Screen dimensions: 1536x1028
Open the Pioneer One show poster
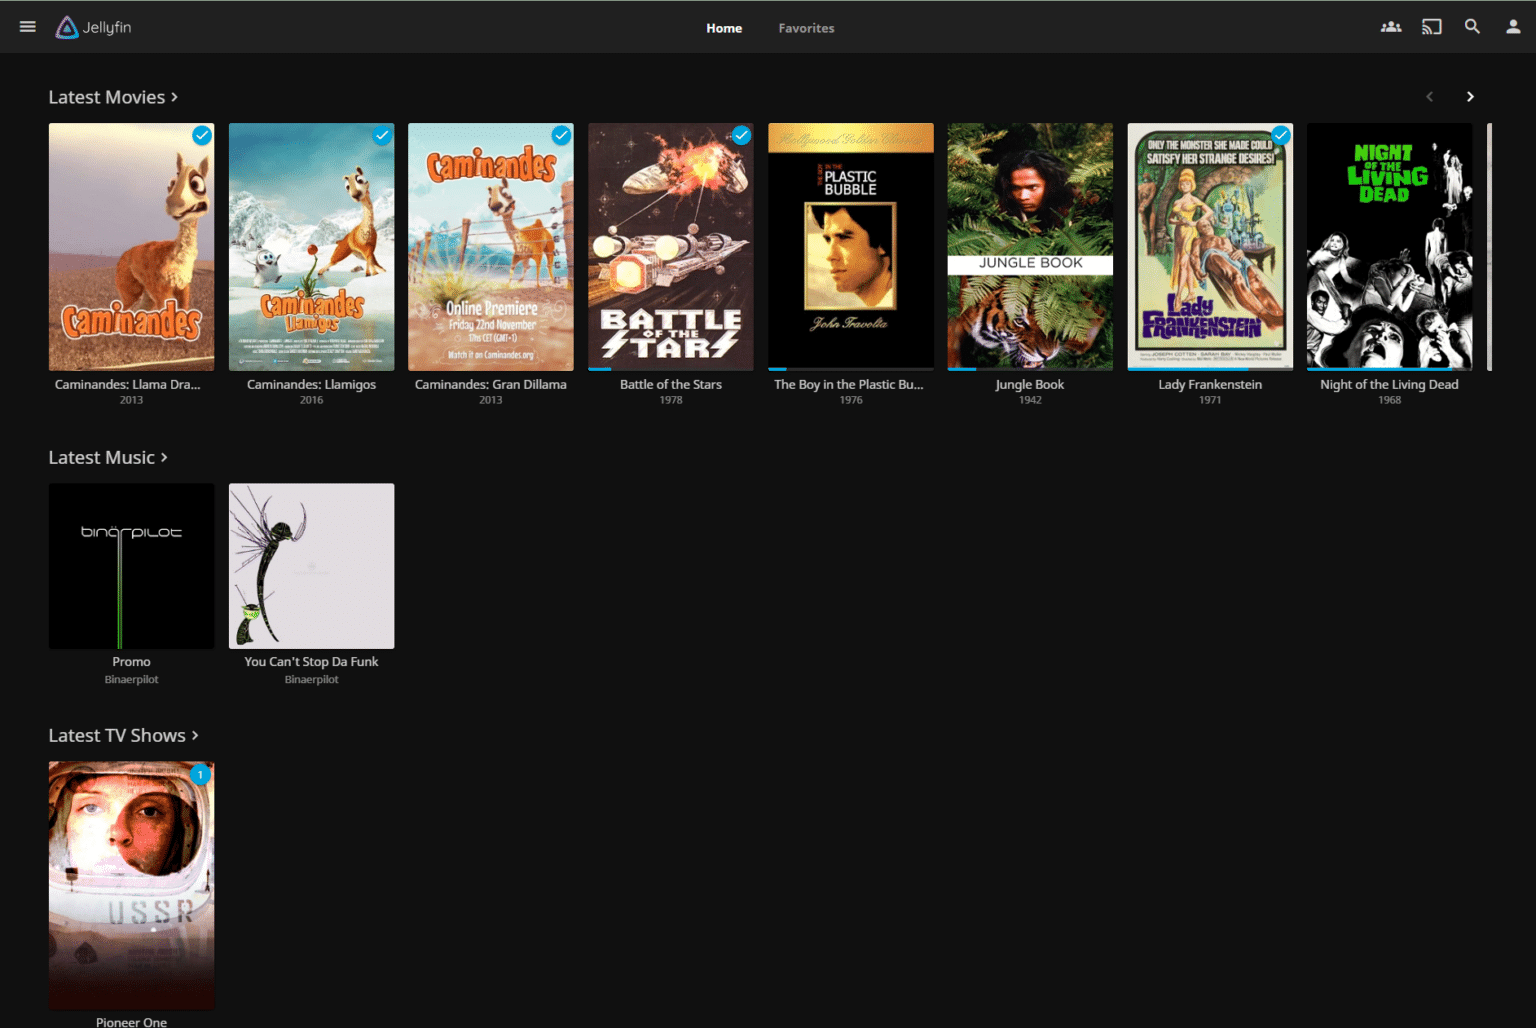[131, 886]
